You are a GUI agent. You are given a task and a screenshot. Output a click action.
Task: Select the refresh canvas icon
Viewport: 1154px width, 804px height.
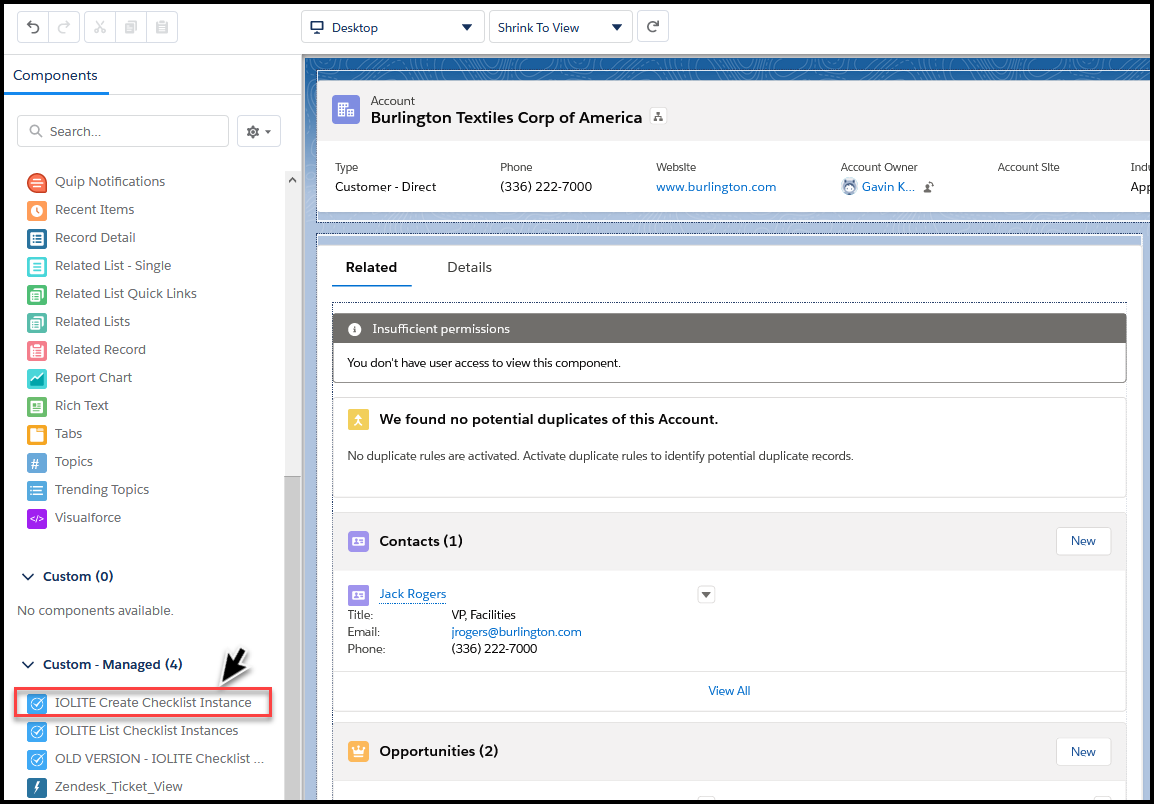pyautogui.click(x=652, y=27)
